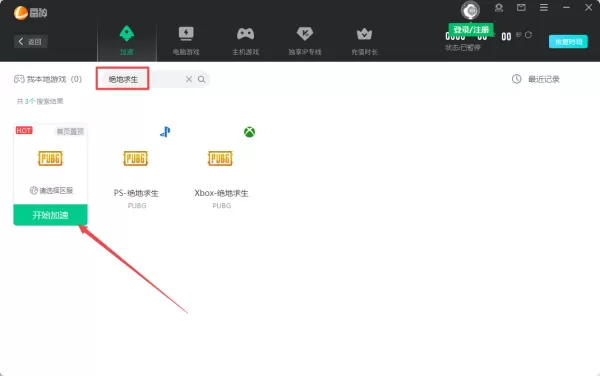Click the user avatar circle

pos(470,10)
